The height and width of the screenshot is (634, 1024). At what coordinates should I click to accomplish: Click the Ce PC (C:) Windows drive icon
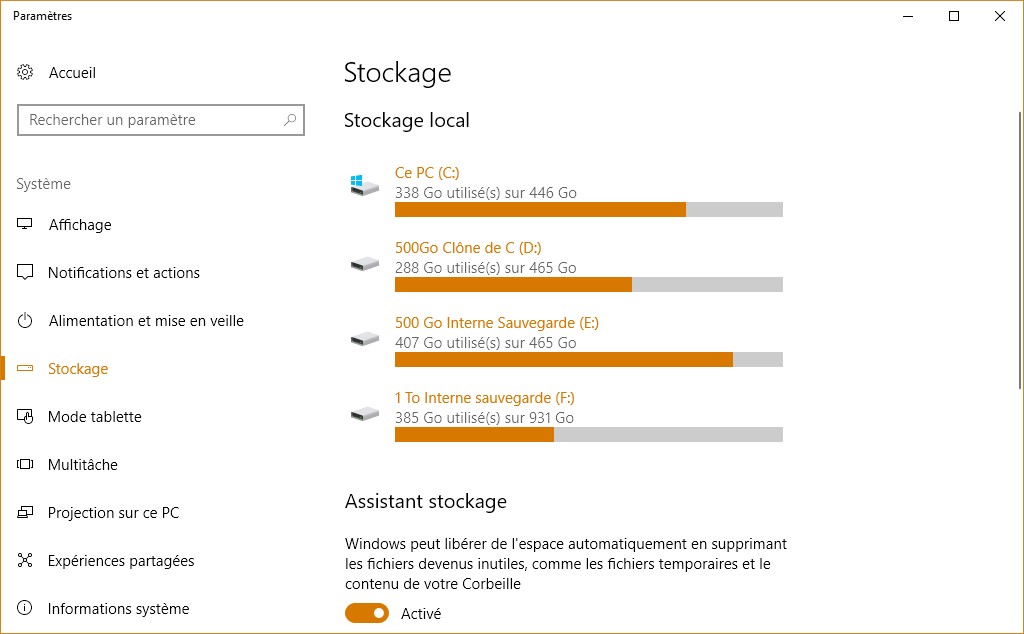point(364,186)
